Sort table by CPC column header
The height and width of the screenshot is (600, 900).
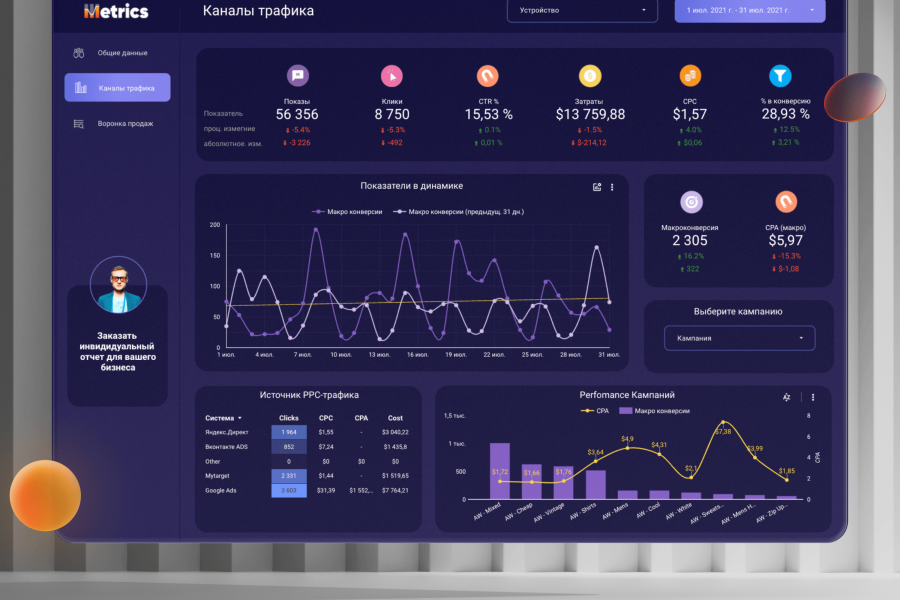point(326,418)
